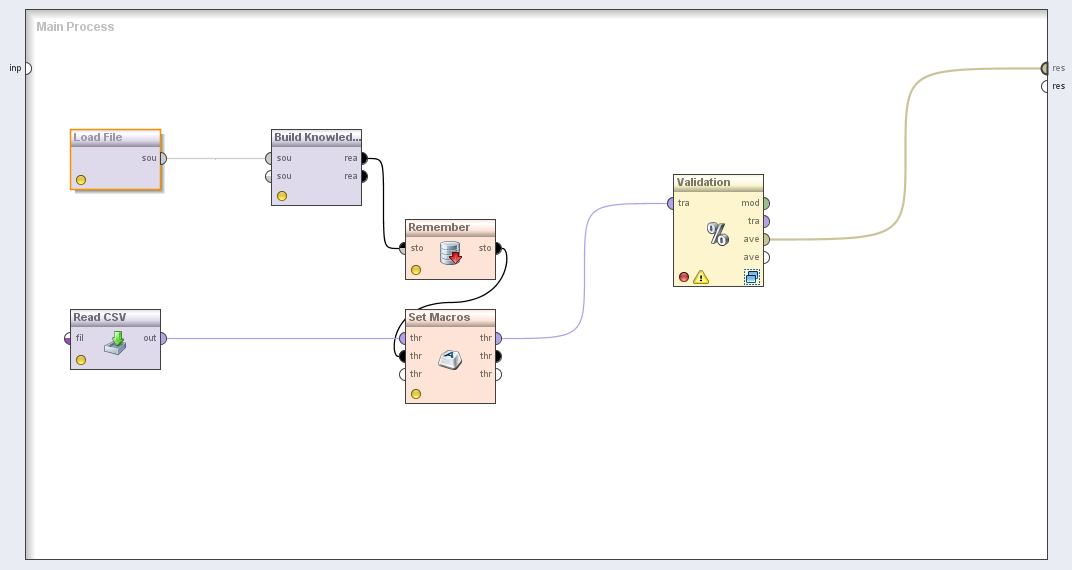
Task: Click the connected 'res' result port
Action: (x=1045, y=68)
